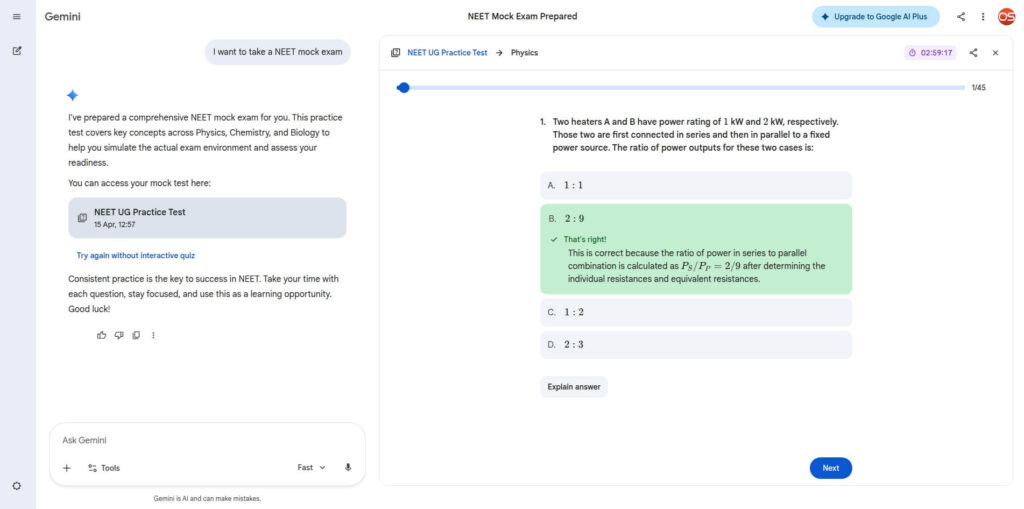Expand the Fast model dropdown
The image size is (1024, 509).
tap(312, 468)
